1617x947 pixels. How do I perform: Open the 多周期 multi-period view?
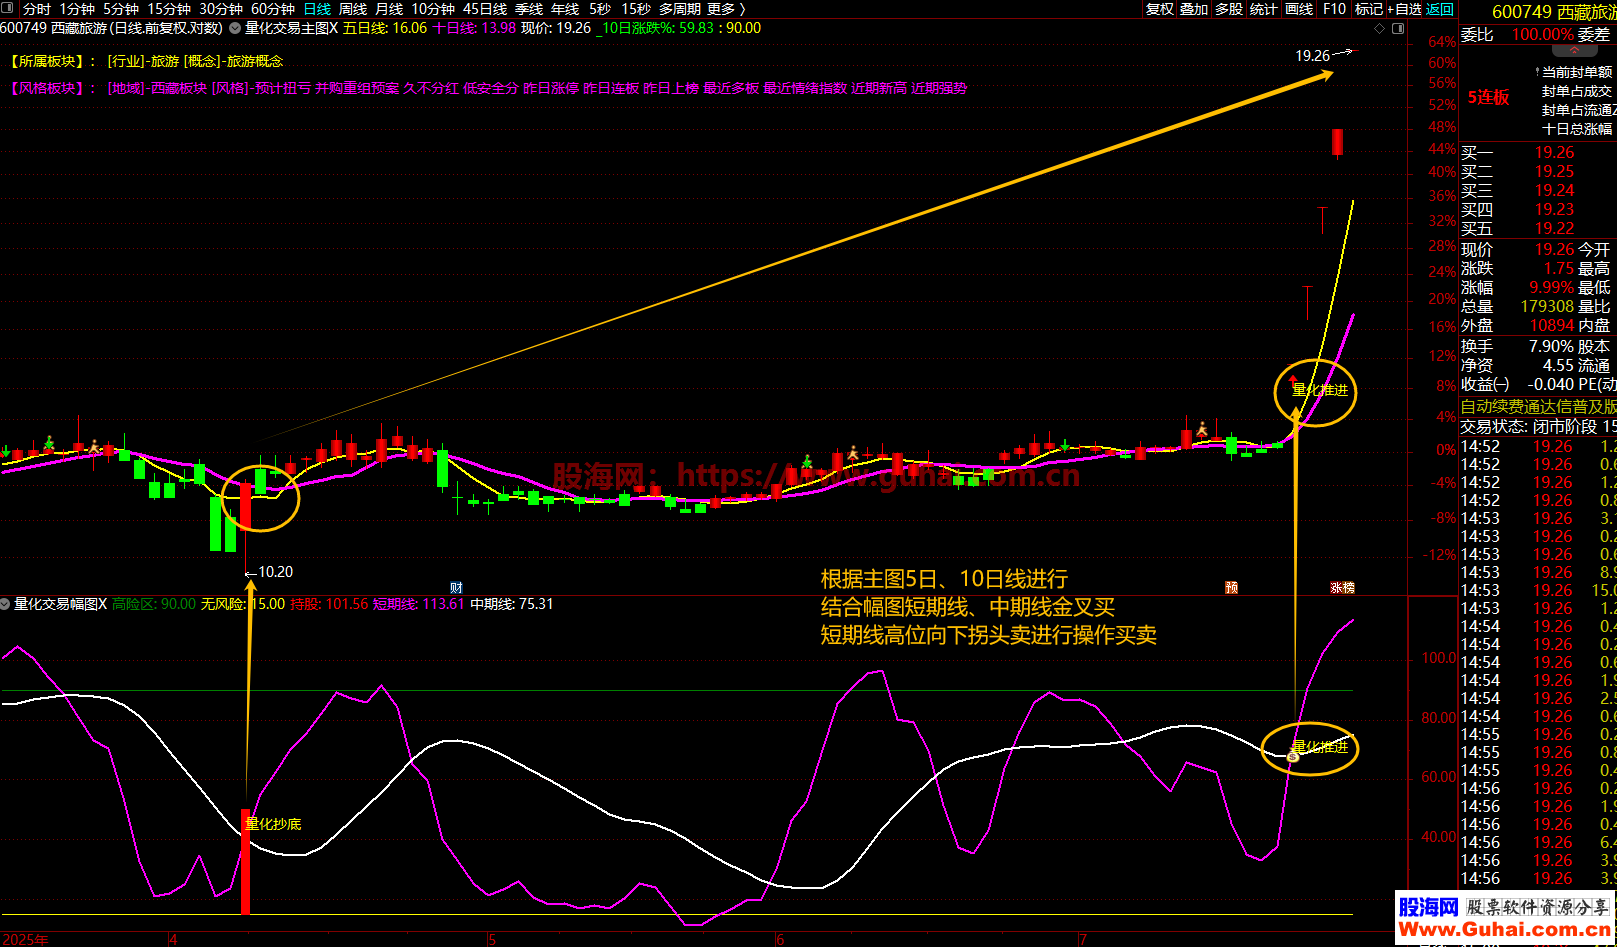(x=679, y=9)
